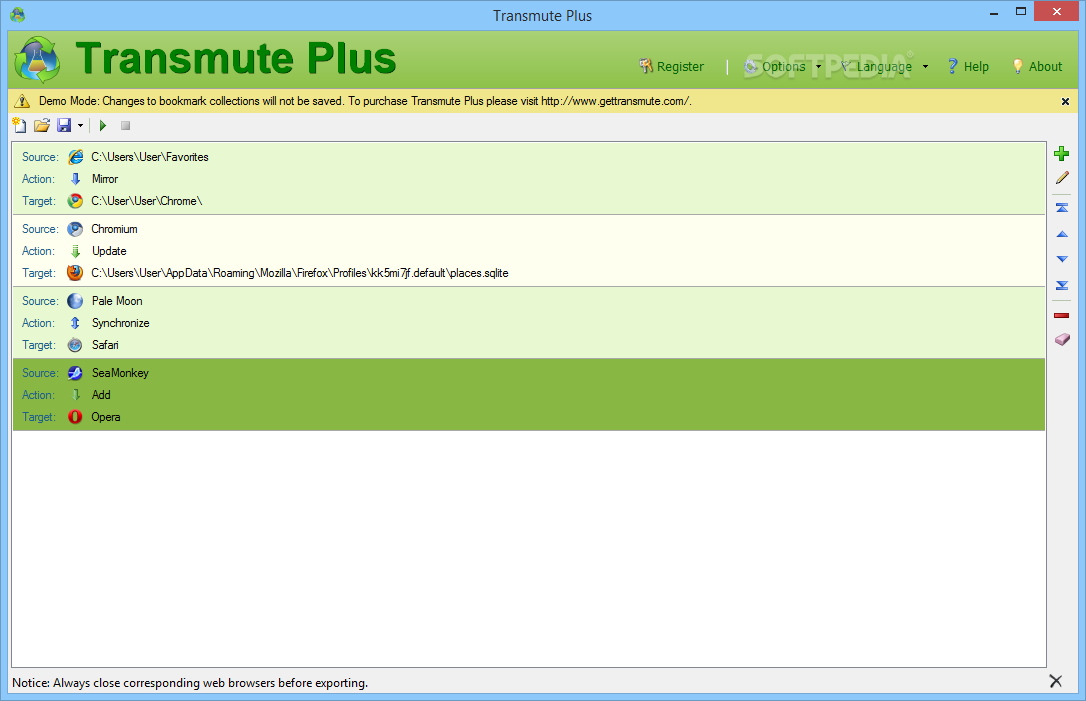Save the collection with the floppy disk icon

point(64,125)
